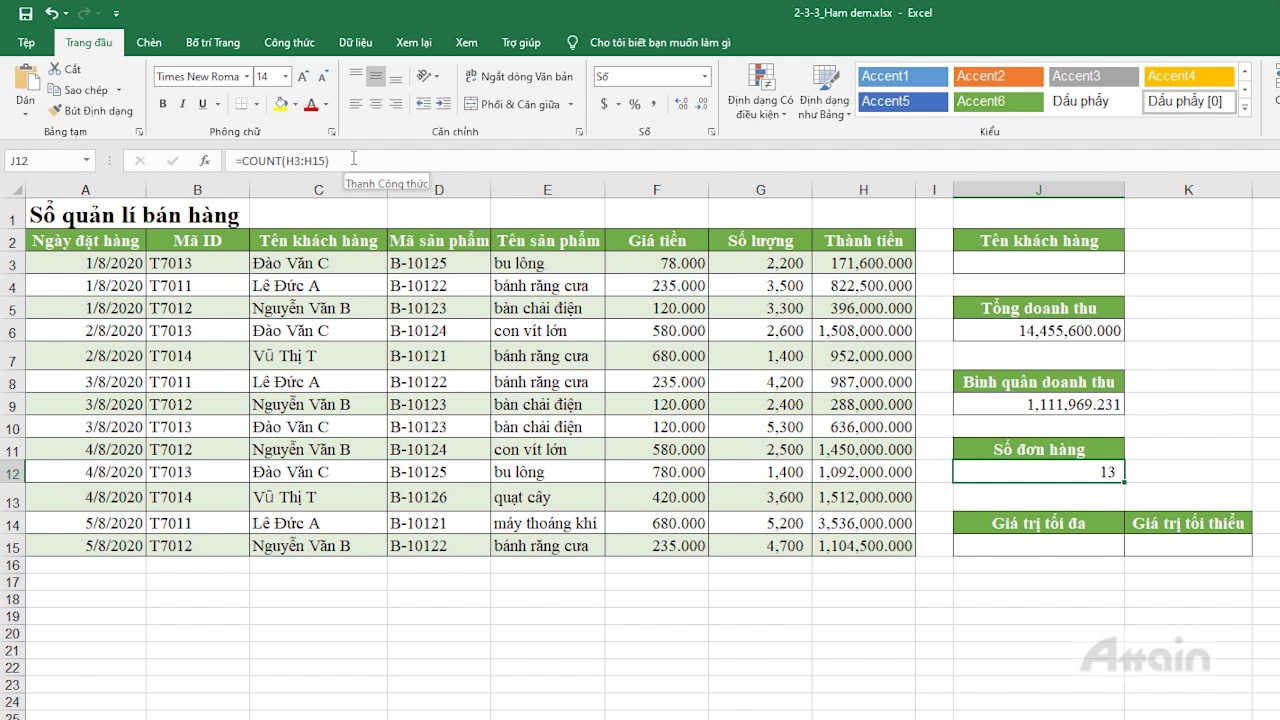Select the Bút Định dạng format painter

point(90,111)
